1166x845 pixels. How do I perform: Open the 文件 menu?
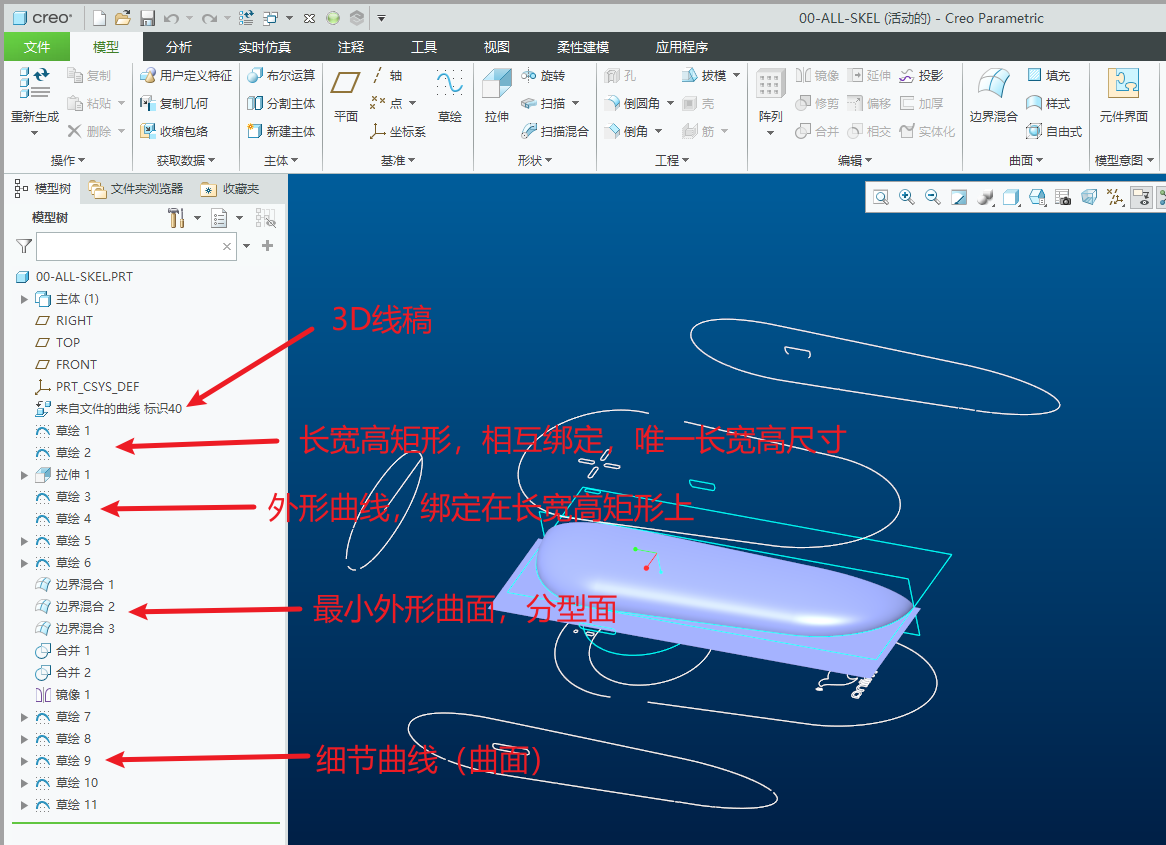37,47
